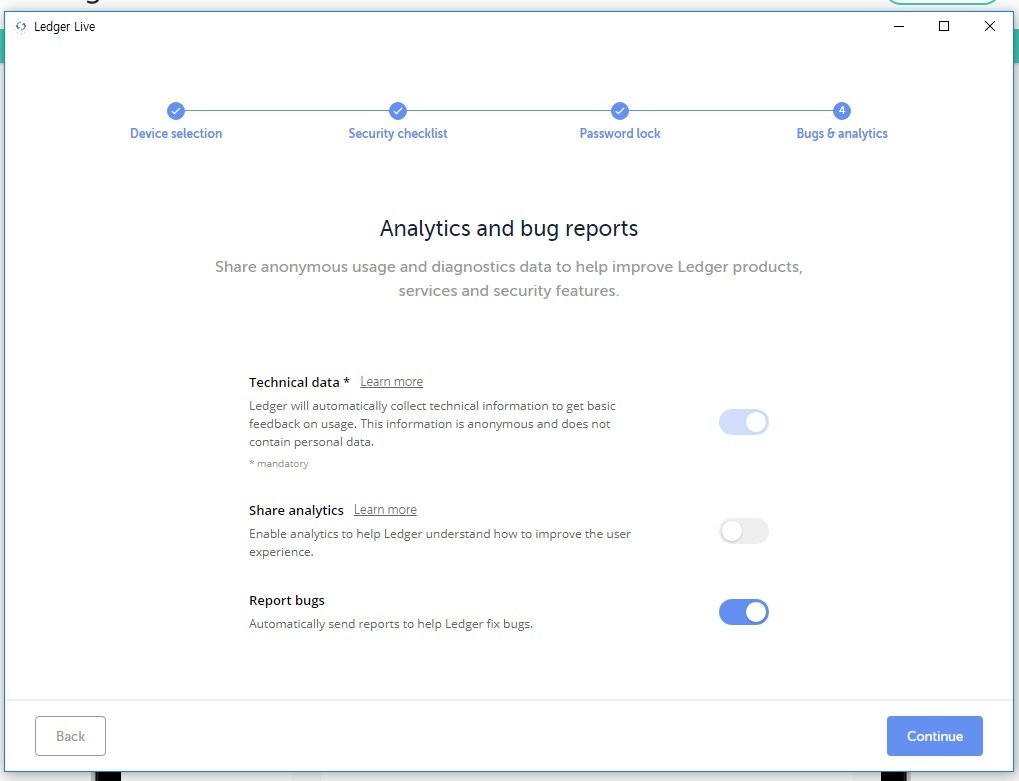Viewport: 1019px width, 781px height.
Task: Select the Security checklist step label
Action: (x=398, y=133)
